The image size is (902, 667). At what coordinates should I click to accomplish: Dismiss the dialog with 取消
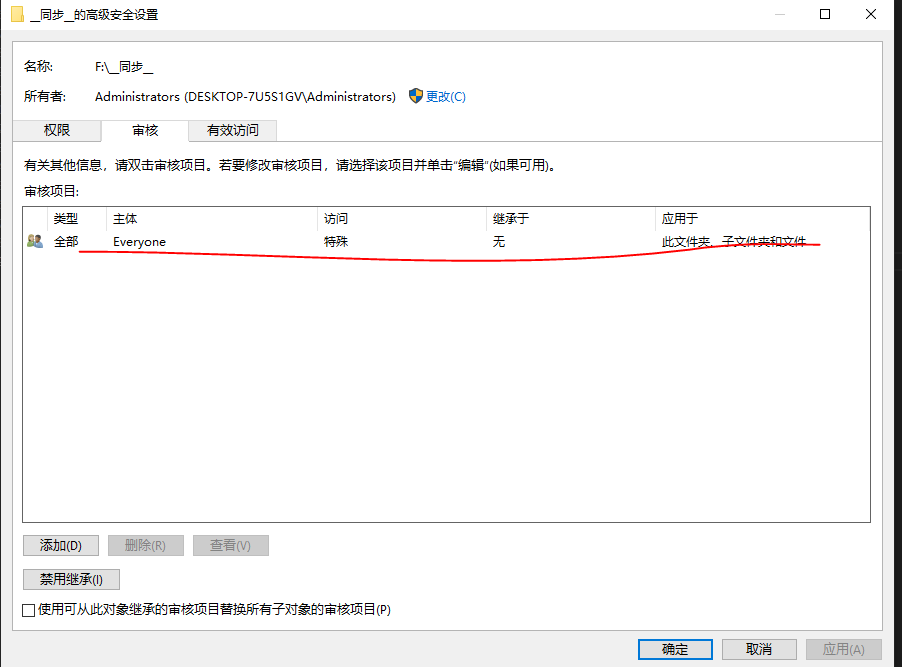(759, 649)
